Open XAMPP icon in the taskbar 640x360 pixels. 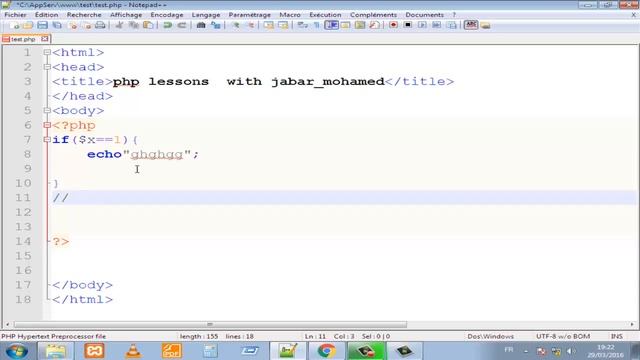94,351
